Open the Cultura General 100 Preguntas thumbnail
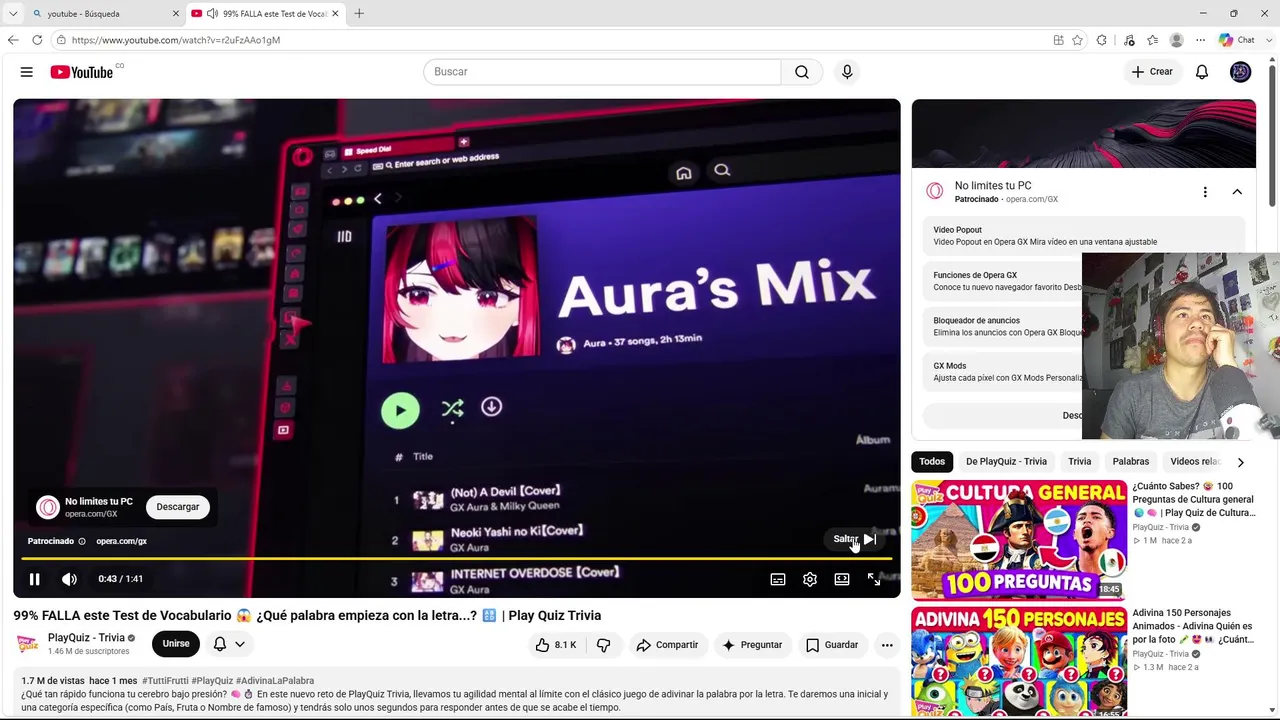This screenshot has width=1280, height=720. pos(1019,539)
